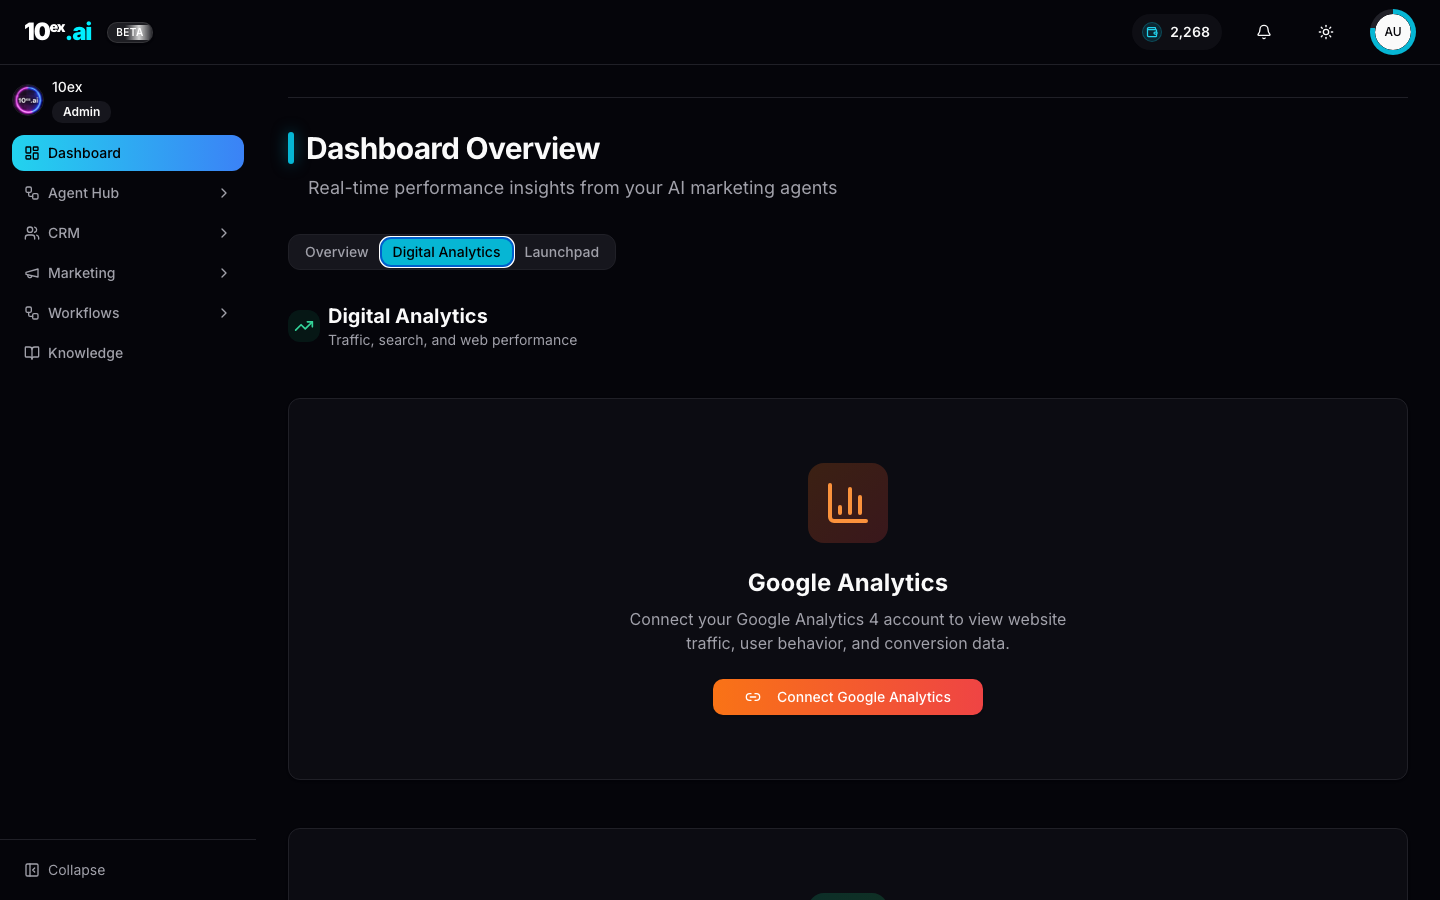Open CRM in sidebar

click(x=128, y=233)
